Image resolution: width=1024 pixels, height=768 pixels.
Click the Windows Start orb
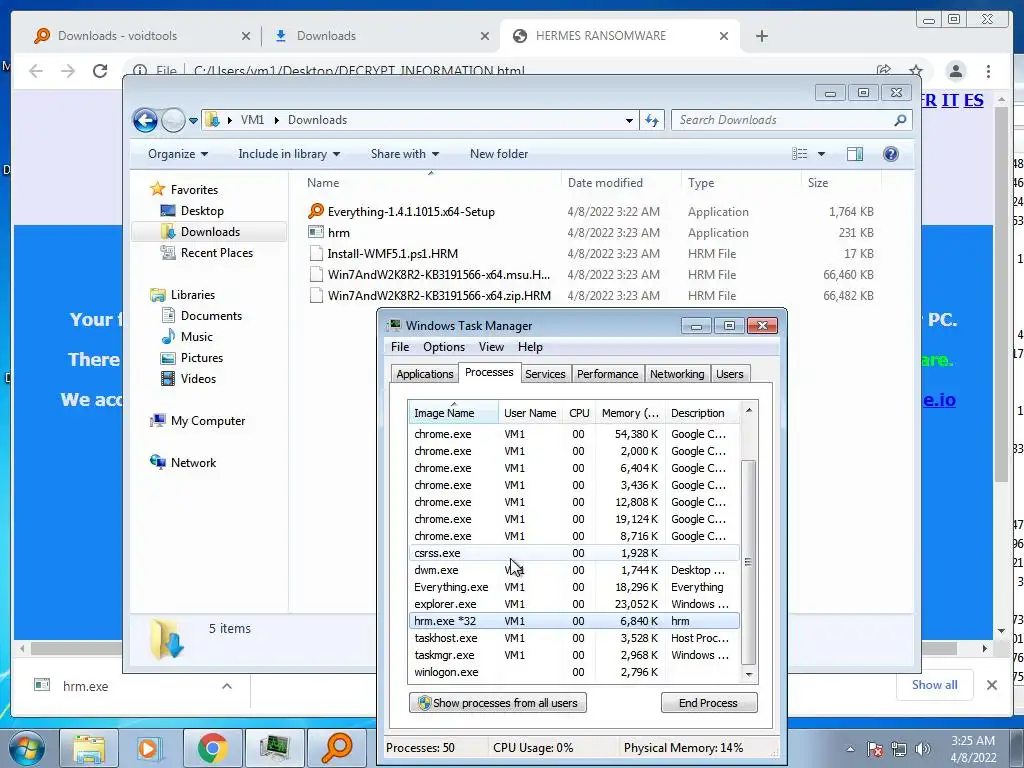27,748
